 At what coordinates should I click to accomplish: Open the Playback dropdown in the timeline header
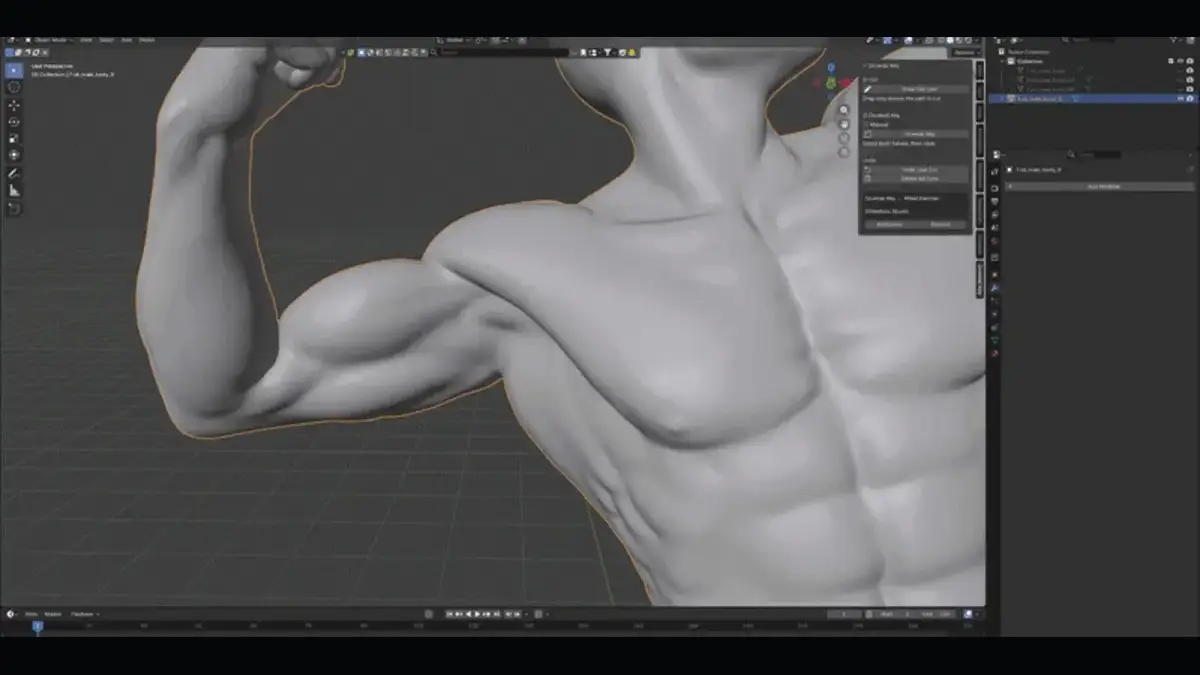click(x=83, y=613)
